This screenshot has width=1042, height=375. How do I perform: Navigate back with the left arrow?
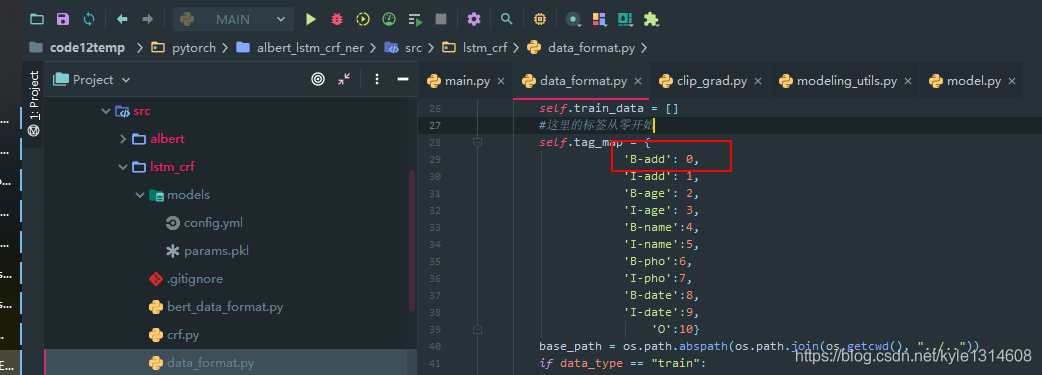(122, 19)
